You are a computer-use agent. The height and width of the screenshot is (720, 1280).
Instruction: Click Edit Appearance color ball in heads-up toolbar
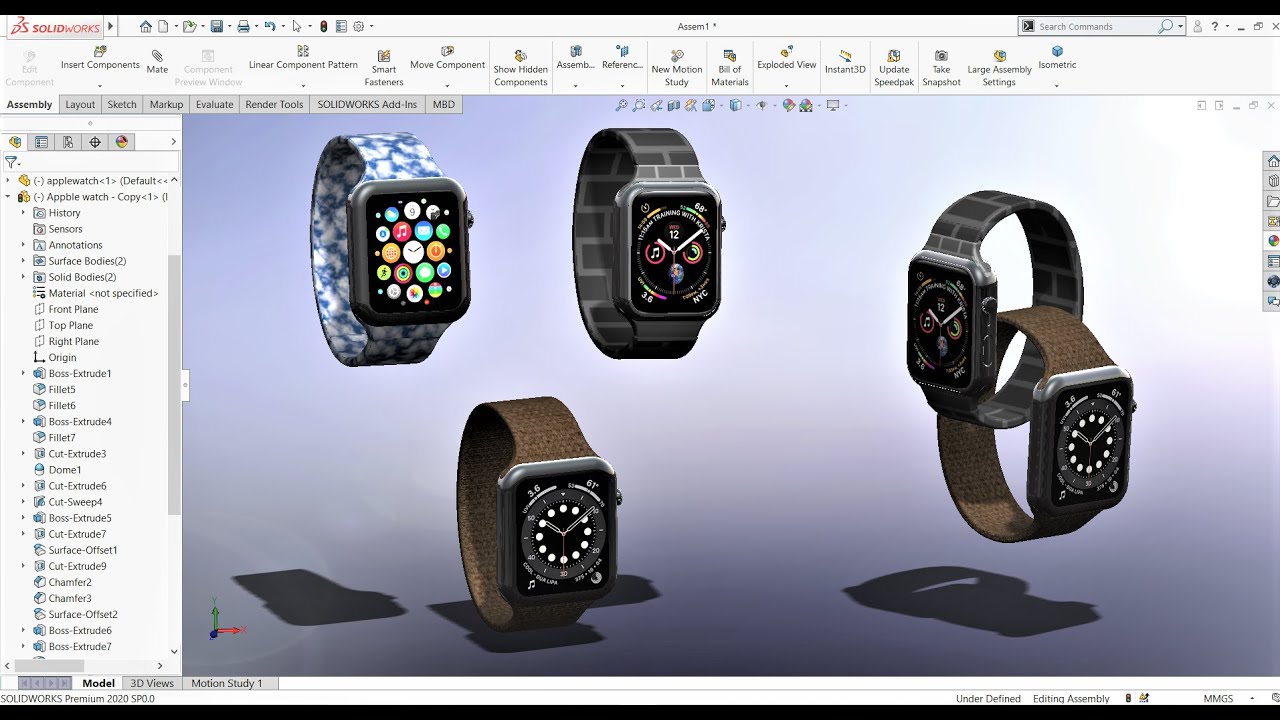788,105
